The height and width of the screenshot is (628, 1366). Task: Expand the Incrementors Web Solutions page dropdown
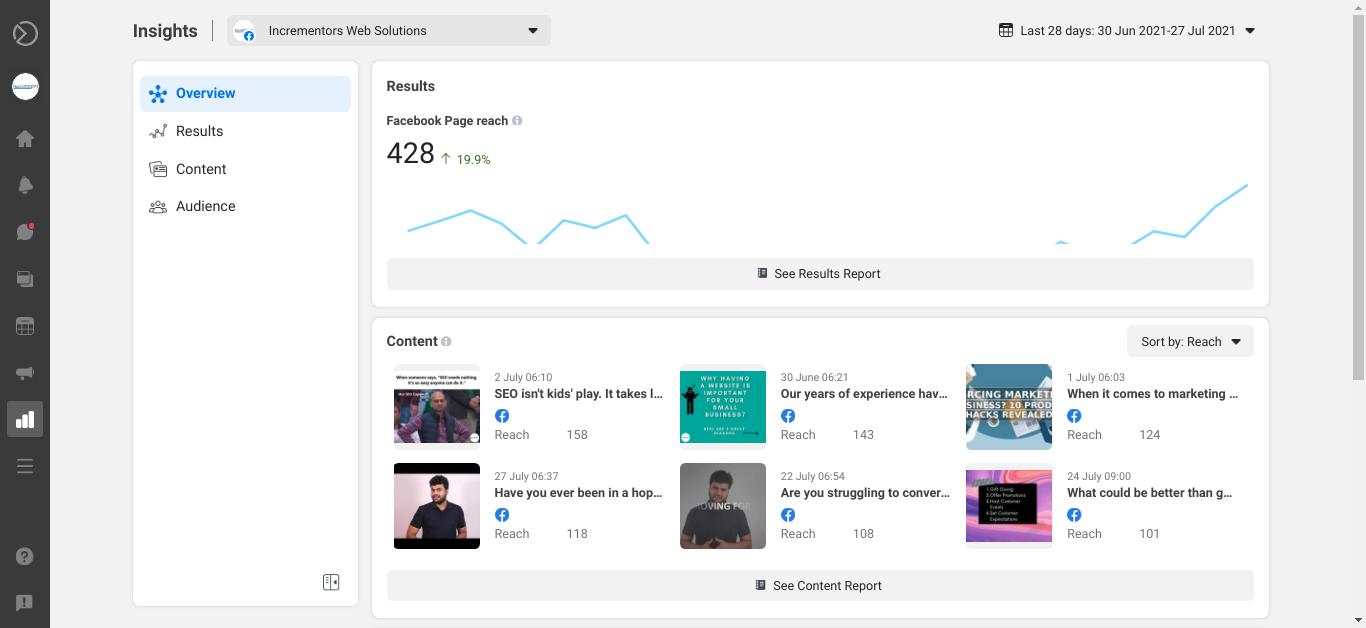click(389, 31)
